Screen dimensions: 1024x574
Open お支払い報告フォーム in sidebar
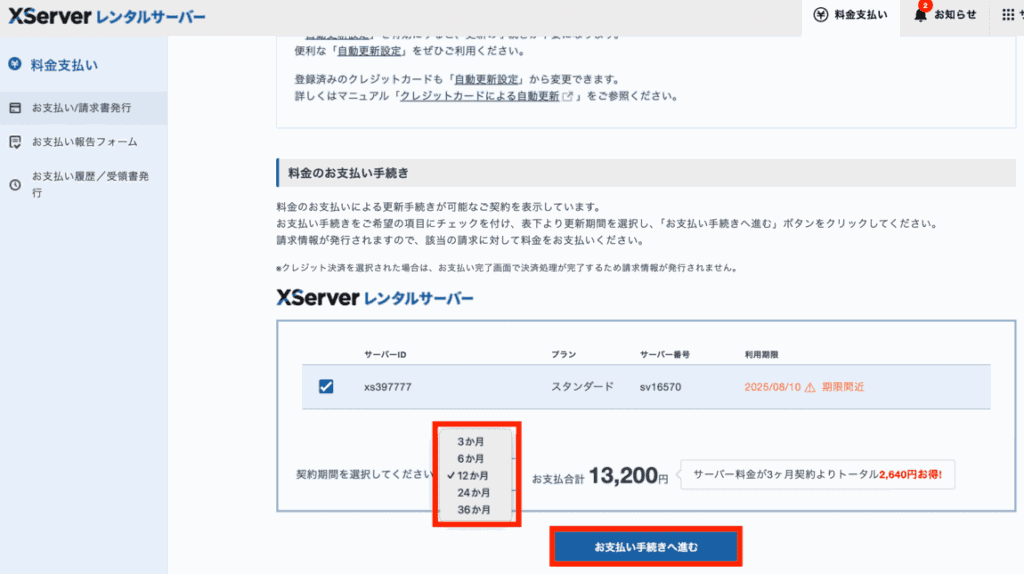[x=84, y=142]
